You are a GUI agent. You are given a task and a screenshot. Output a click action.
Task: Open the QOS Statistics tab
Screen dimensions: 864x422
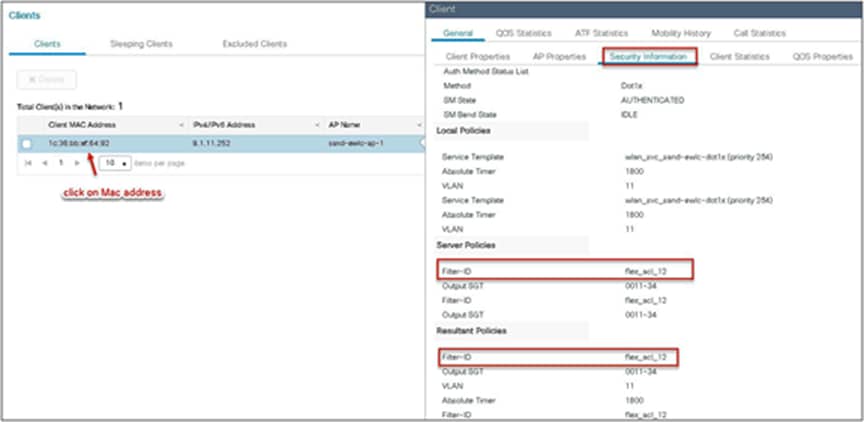pos(523,33)
